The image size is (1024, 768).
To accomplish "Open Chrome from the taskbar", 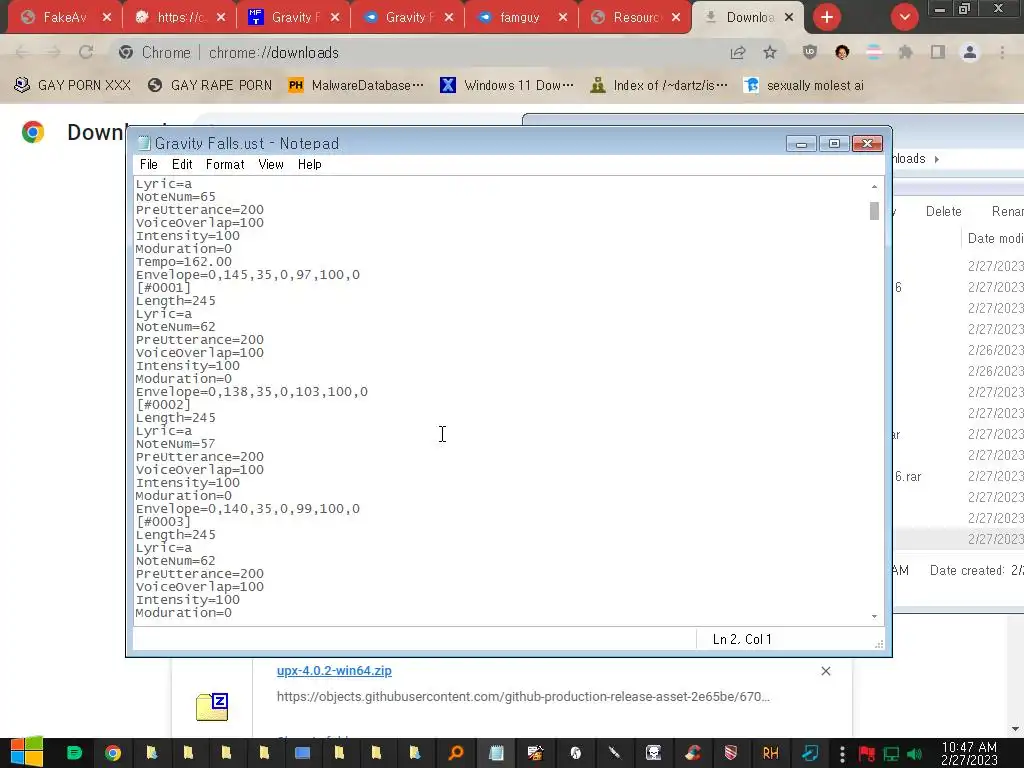I will (112, 753).
